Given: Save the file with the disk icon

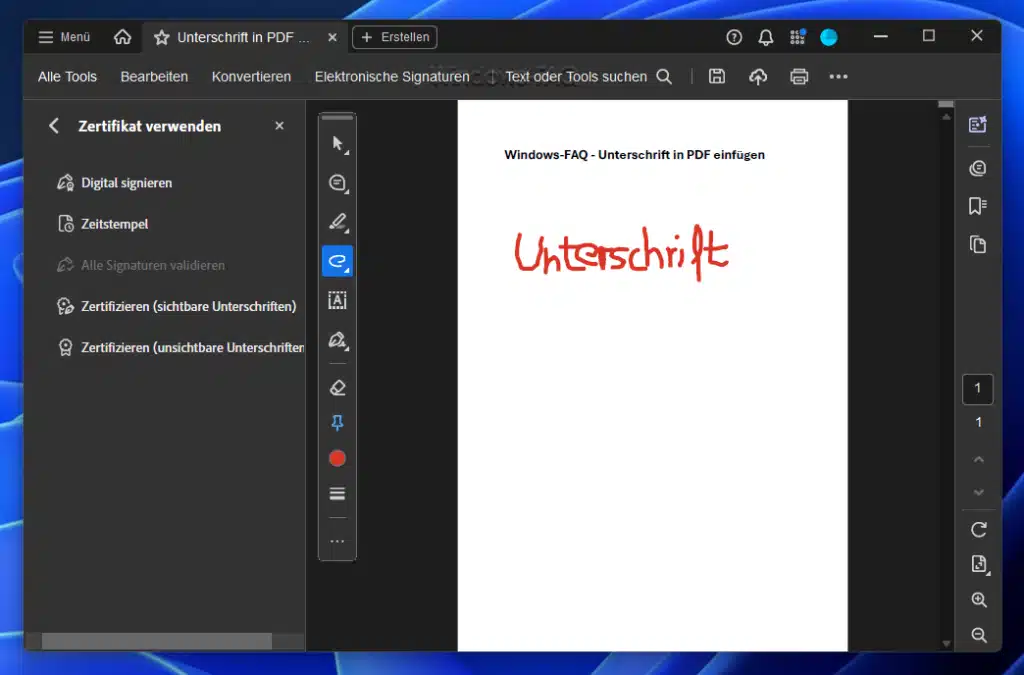Looking at the screenshot, I should pos(717,76).
